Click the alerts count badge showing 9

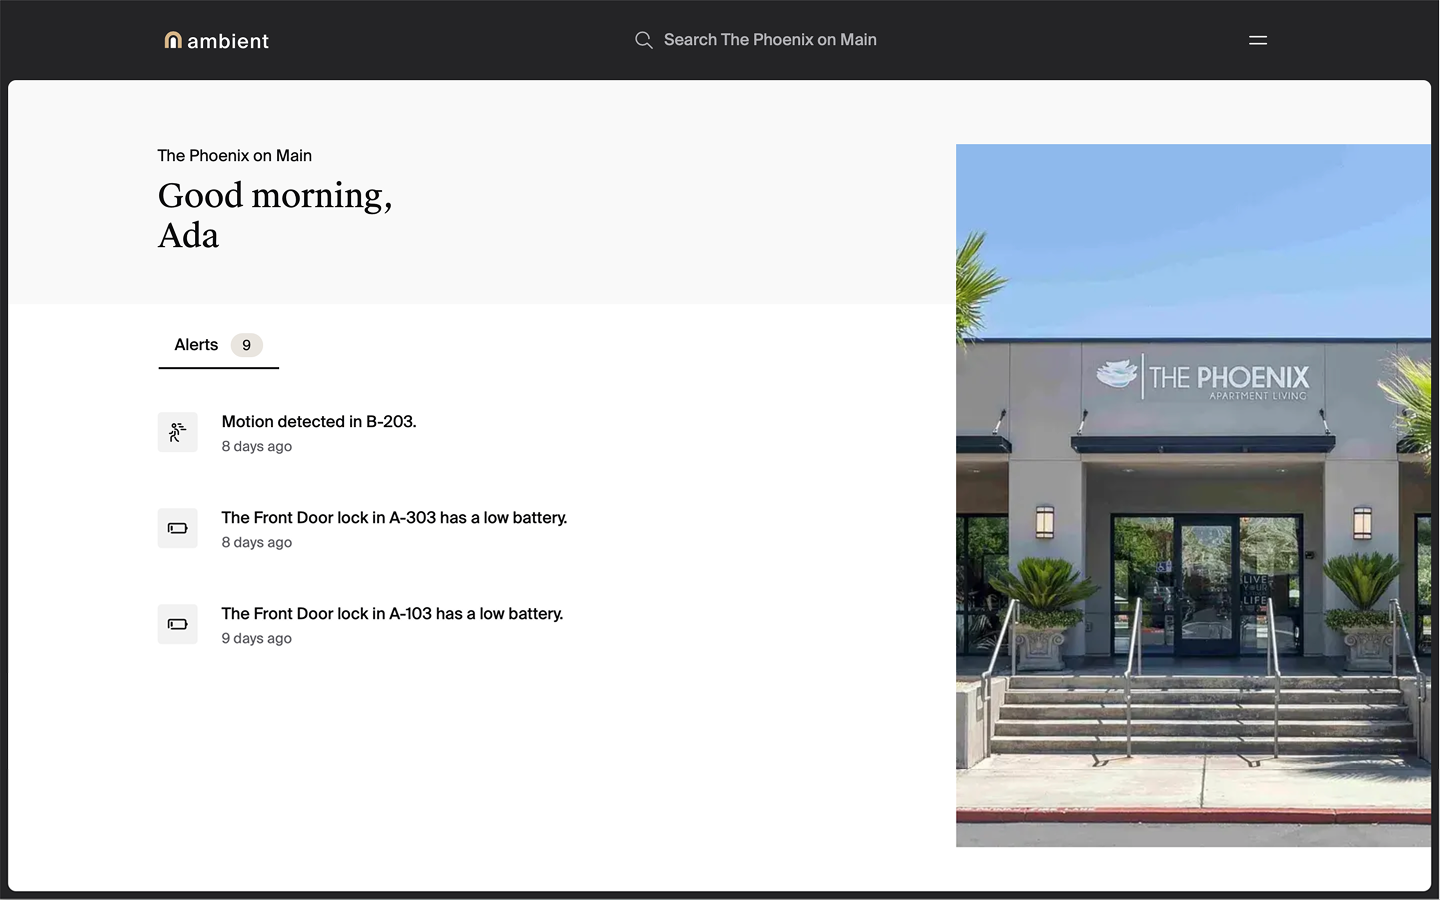coord(246,345)
